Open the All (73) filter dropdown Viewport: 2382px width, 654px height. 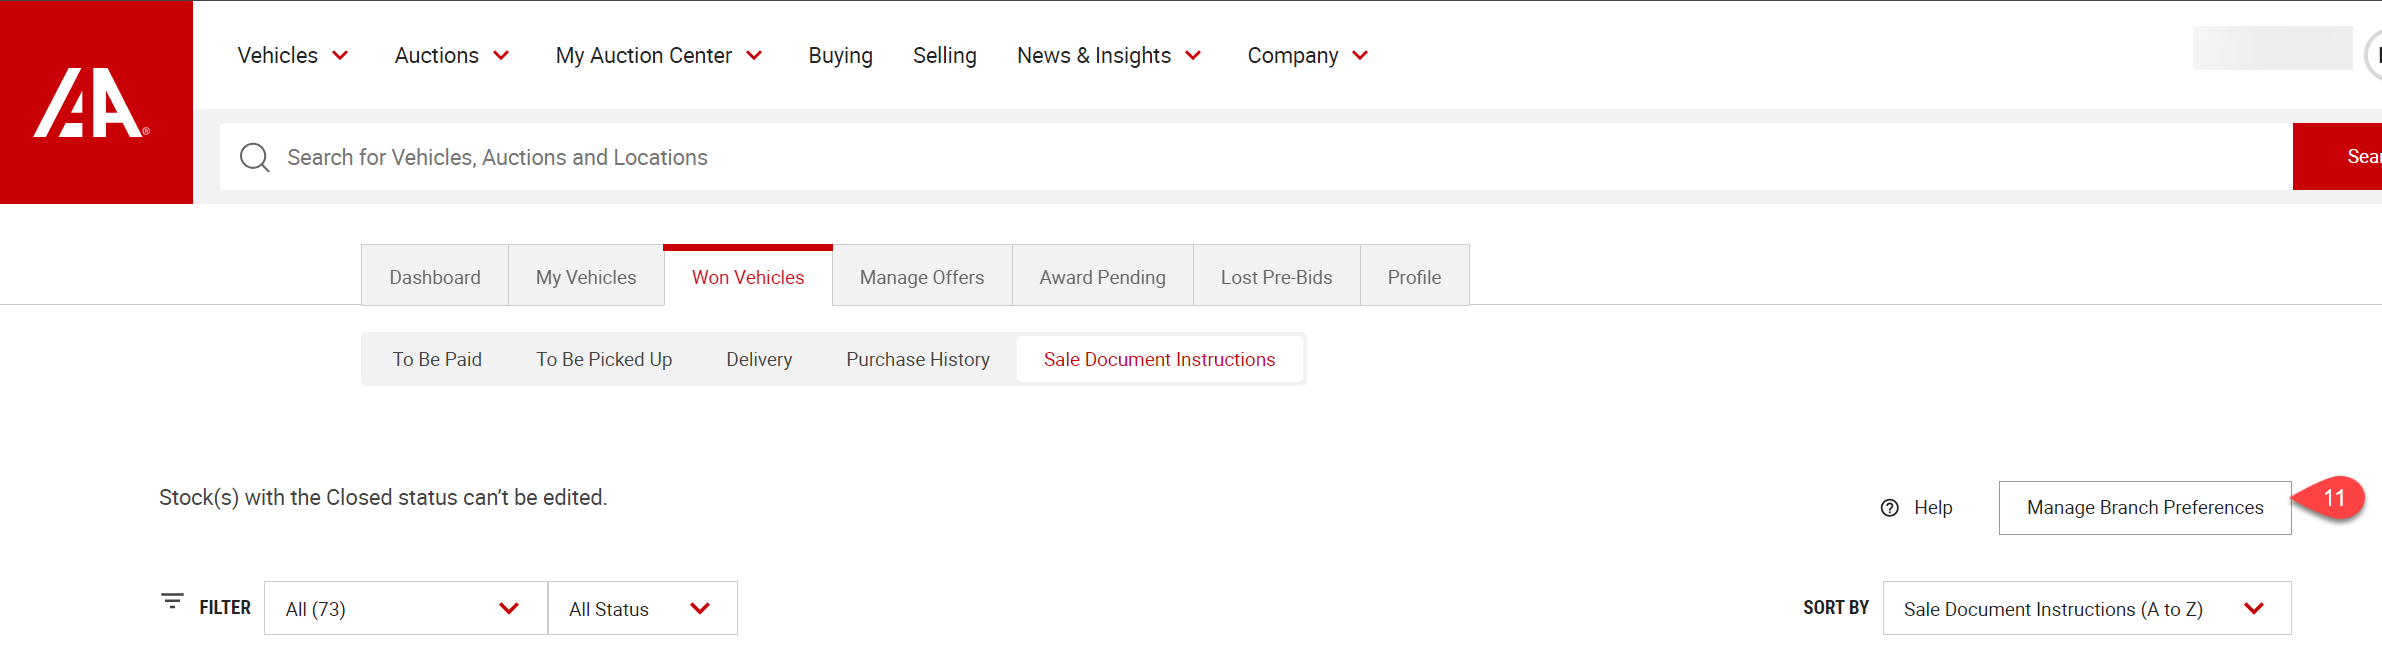point(405,609)
